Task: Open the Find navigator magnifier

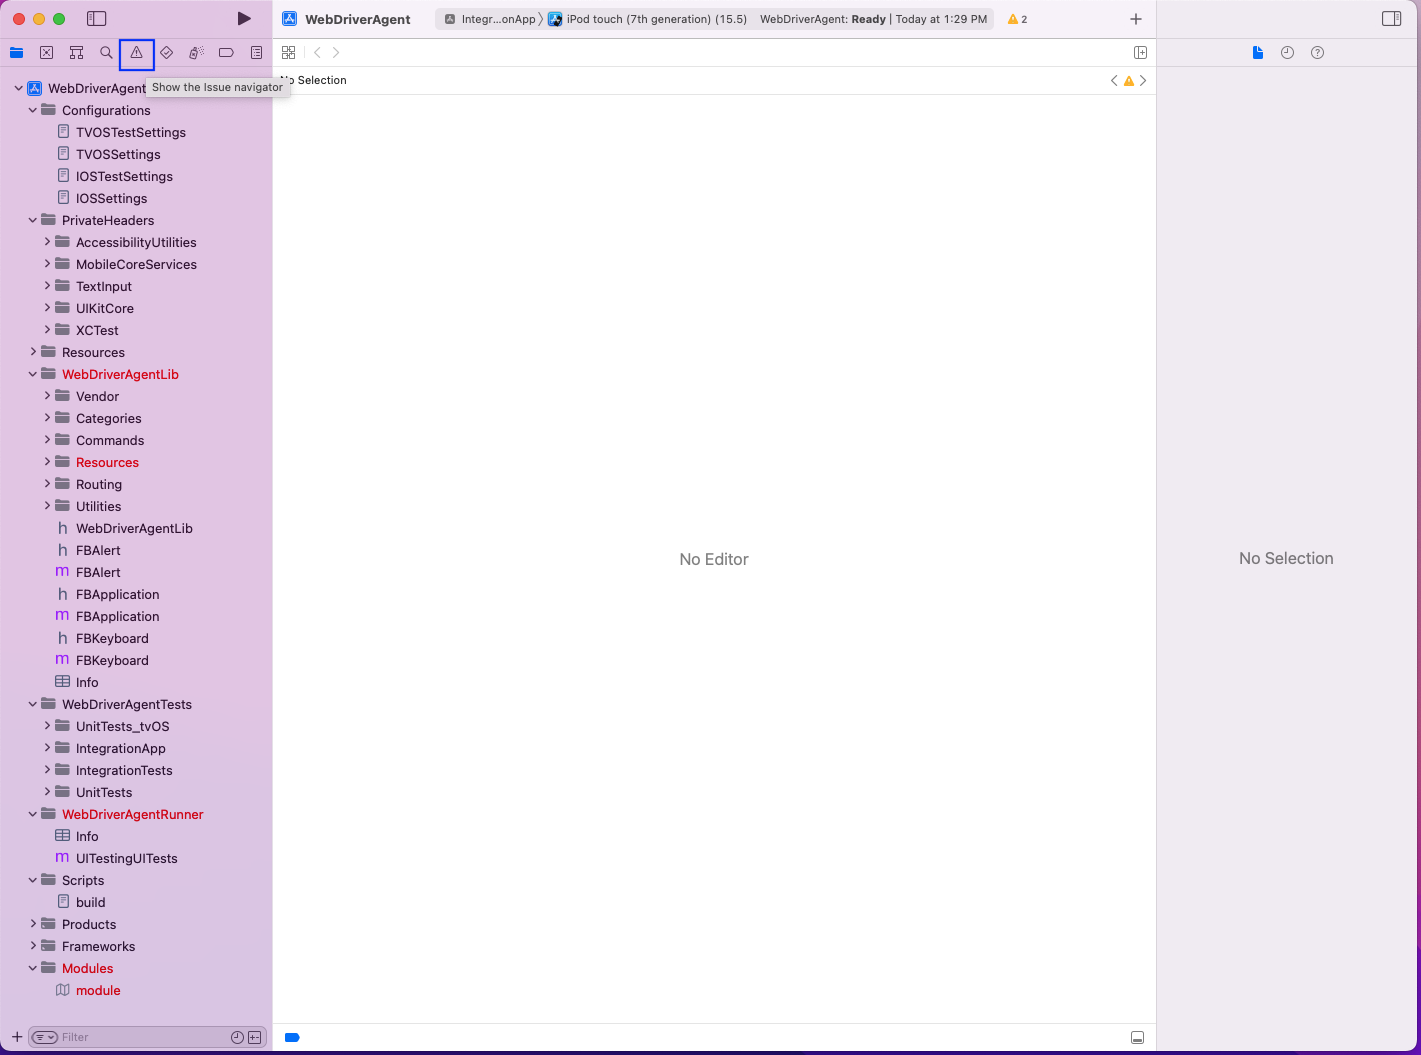Action: [x=106, y=53]
